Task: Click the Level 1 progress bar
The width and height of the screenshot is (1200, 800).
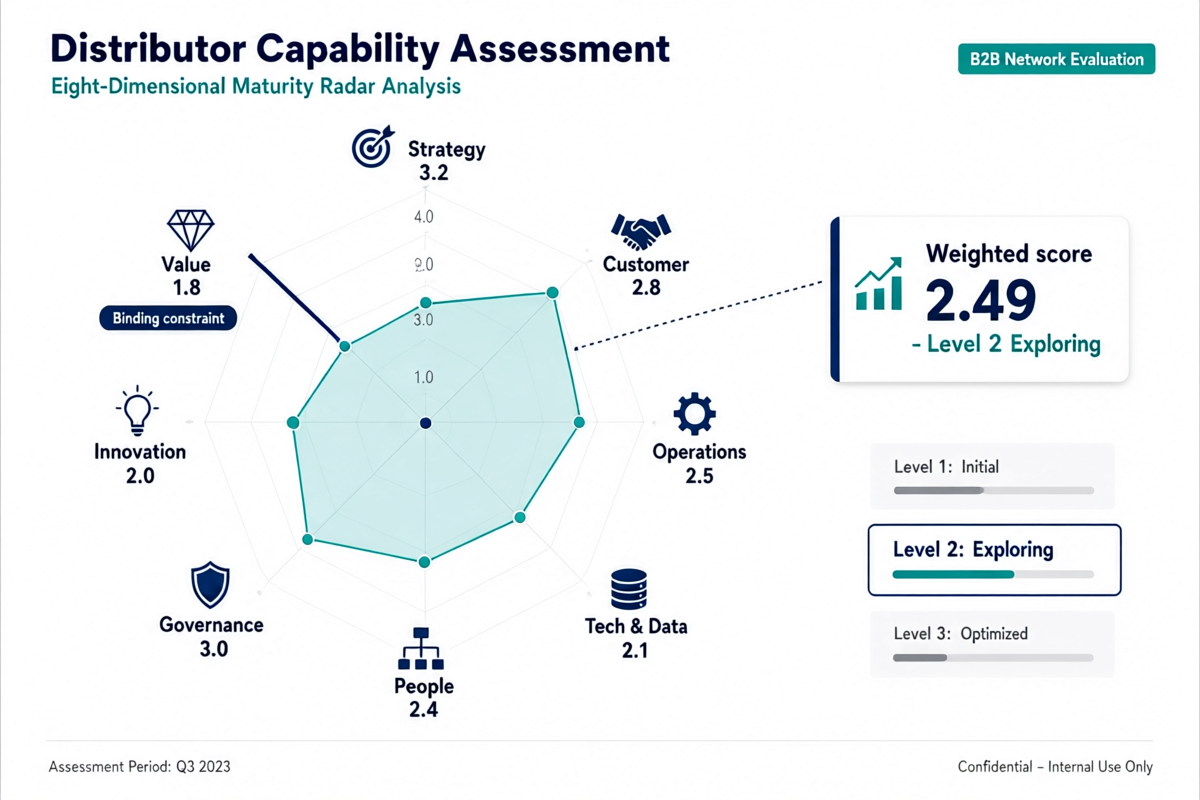Action: pos(993,491)
